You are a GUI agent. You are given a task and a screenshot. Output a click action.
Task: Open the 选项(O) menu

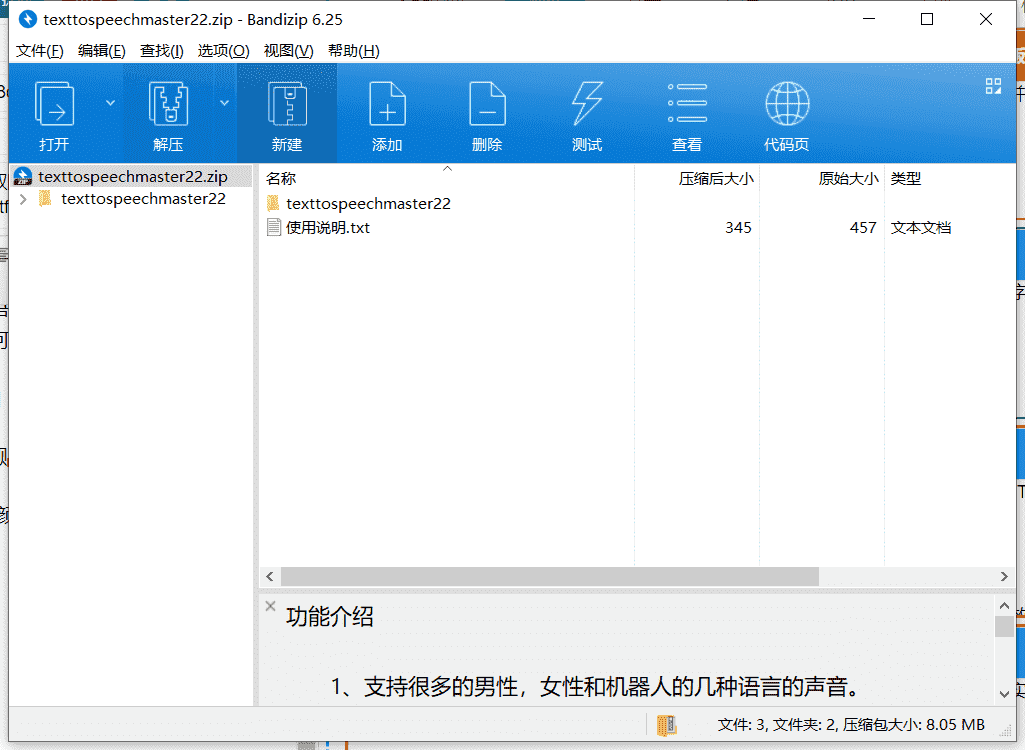coord(224,50)
